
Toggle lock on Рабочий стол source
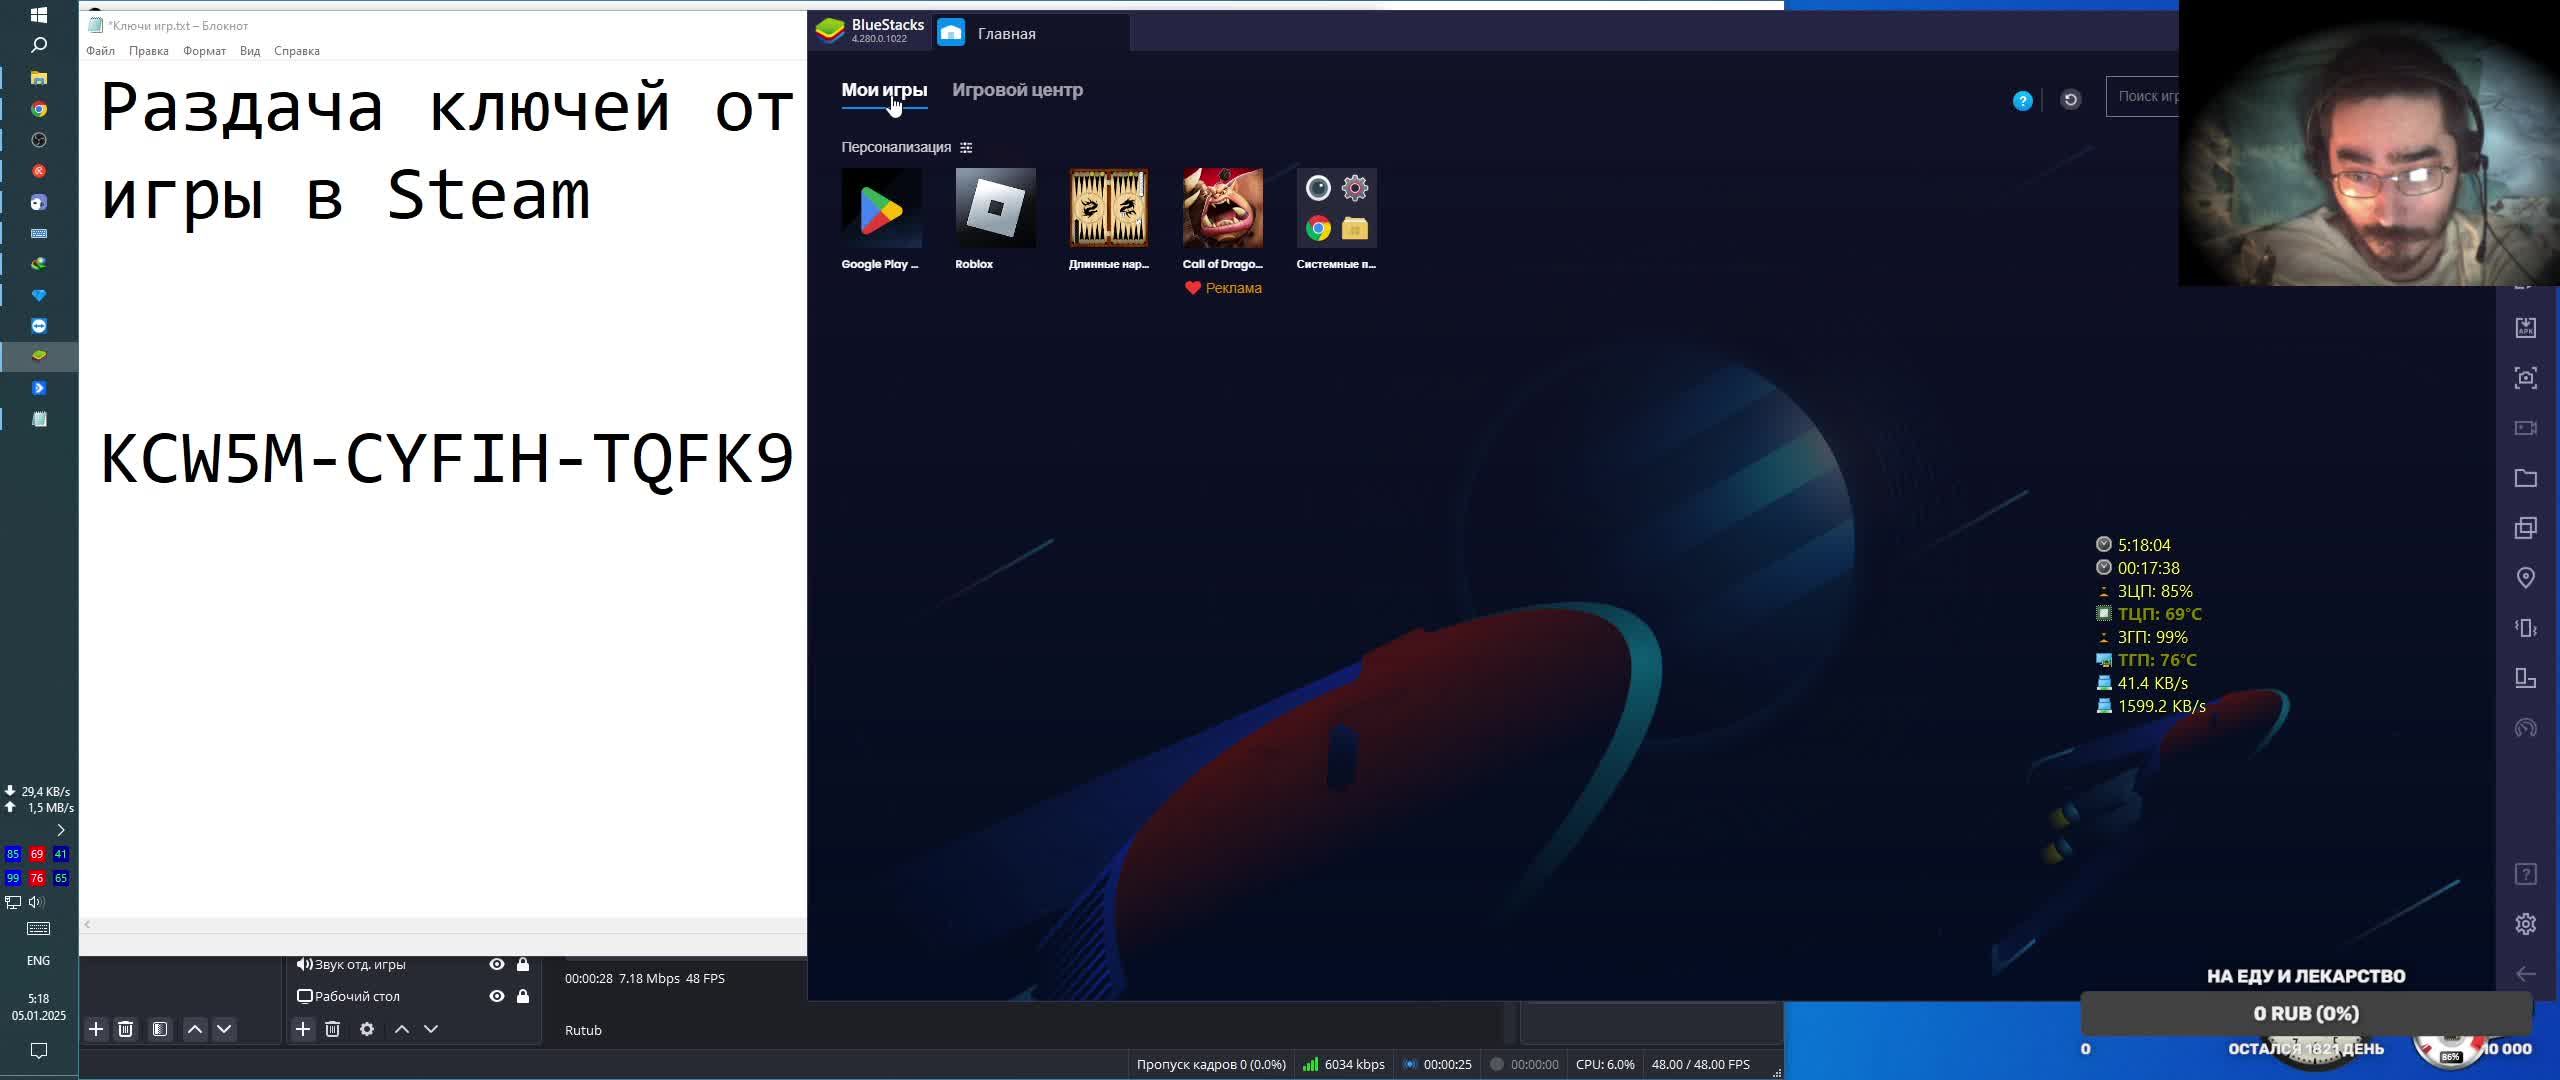tap(523, 996)
